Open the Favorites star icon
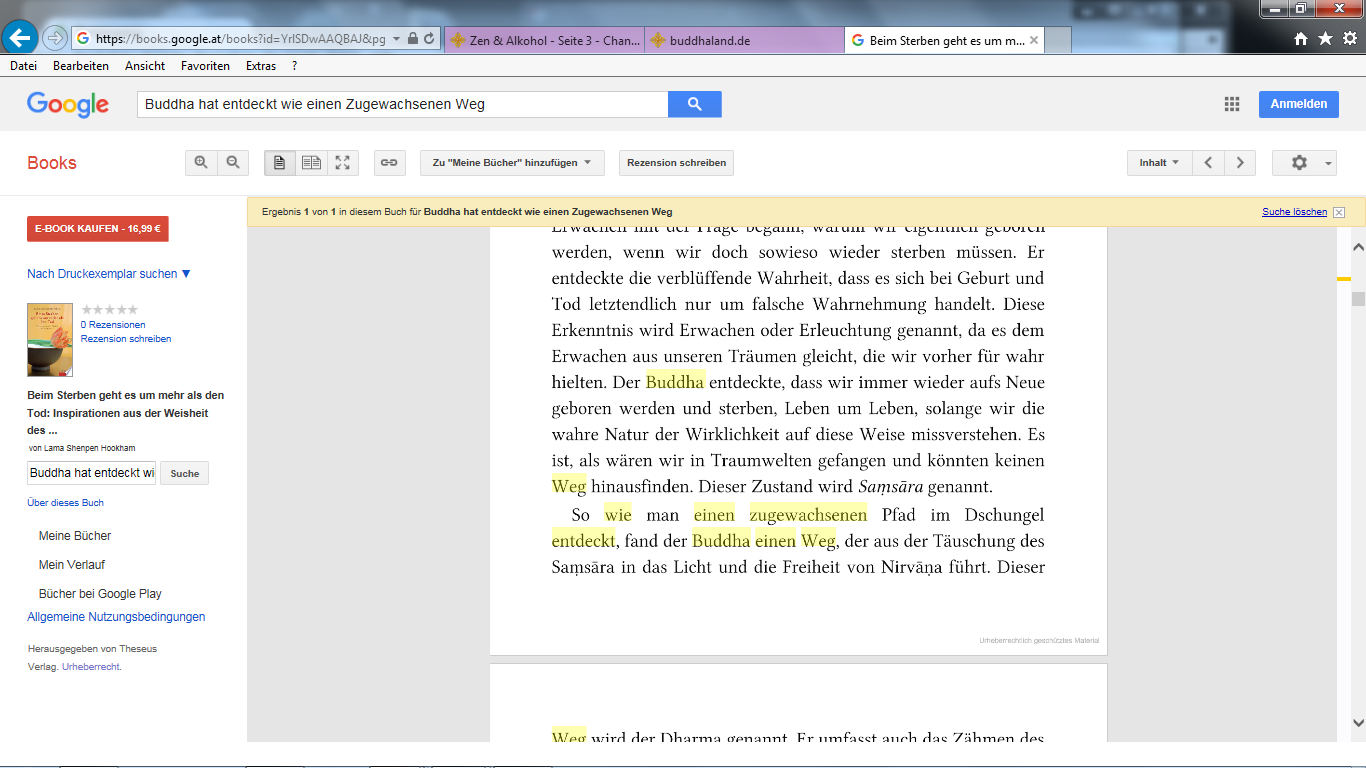 pyautogui.click(x=1325, y=39)
